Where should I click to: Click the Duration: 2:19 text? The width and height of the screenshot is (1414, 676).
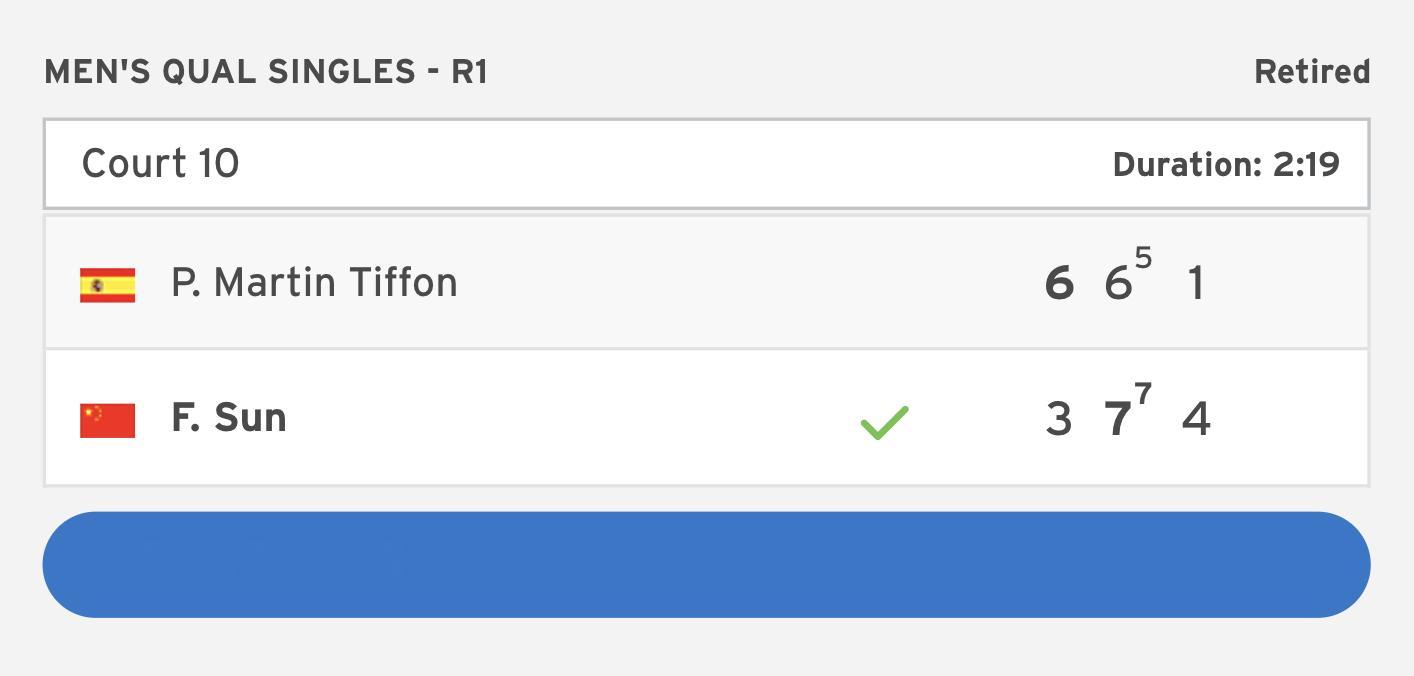coord(1226,165)
